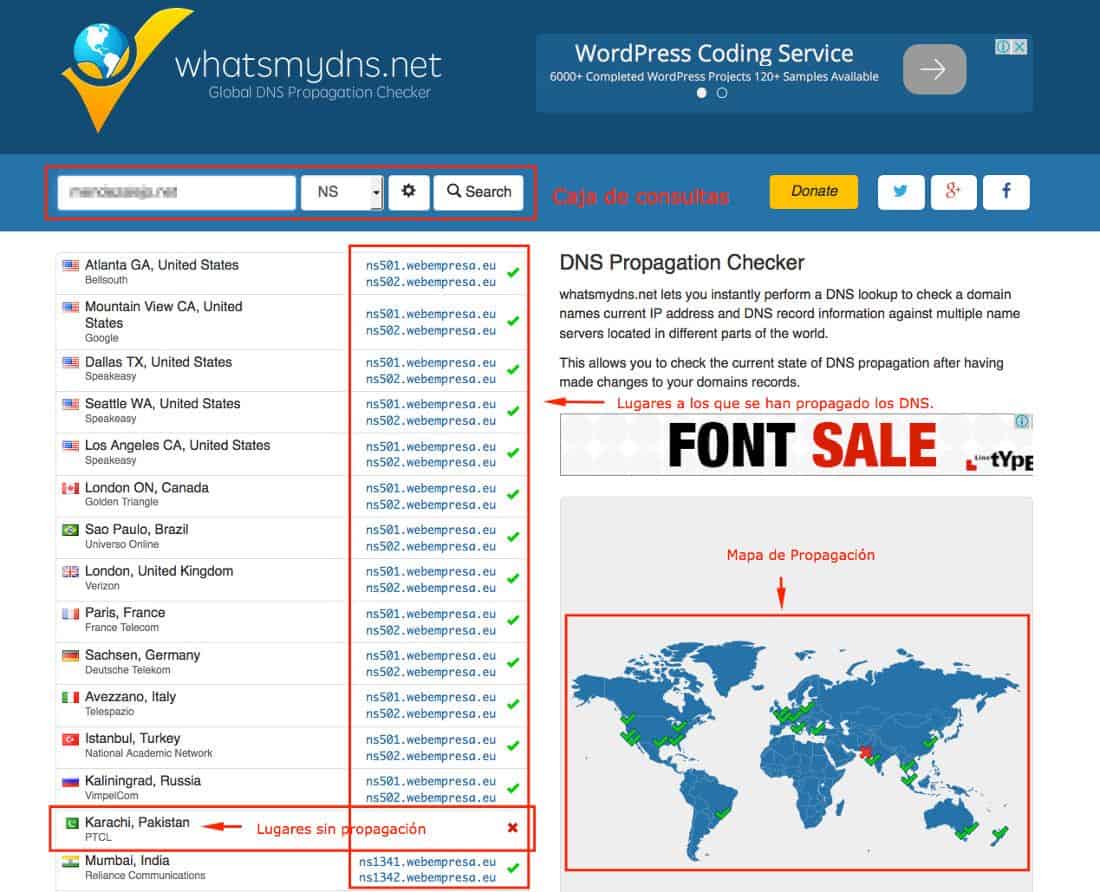
Task: Click the Search button
Action: 478,192
